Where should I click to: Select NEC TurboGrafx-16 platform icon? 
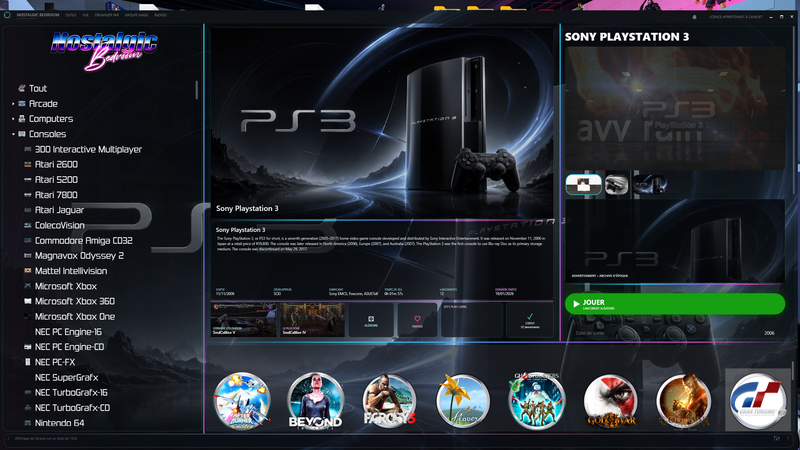[28, 392]
